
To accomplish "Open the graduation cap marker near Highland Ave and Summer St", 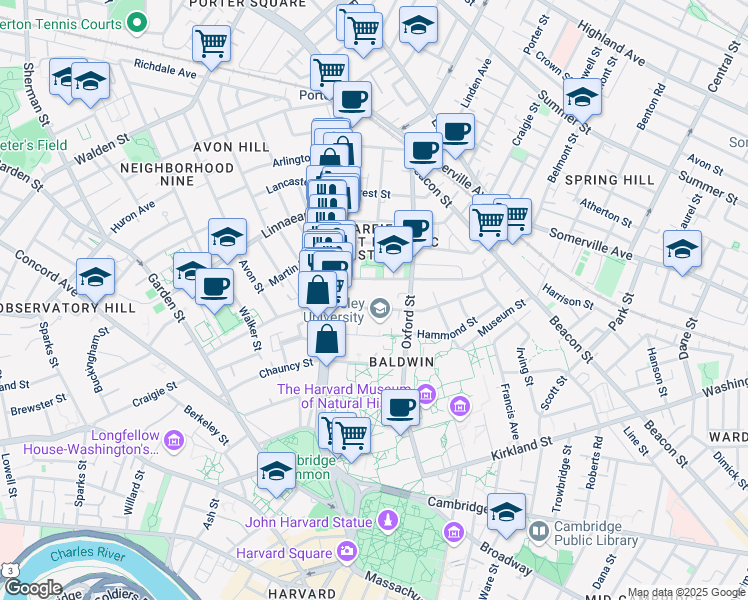I will [582, 97].
